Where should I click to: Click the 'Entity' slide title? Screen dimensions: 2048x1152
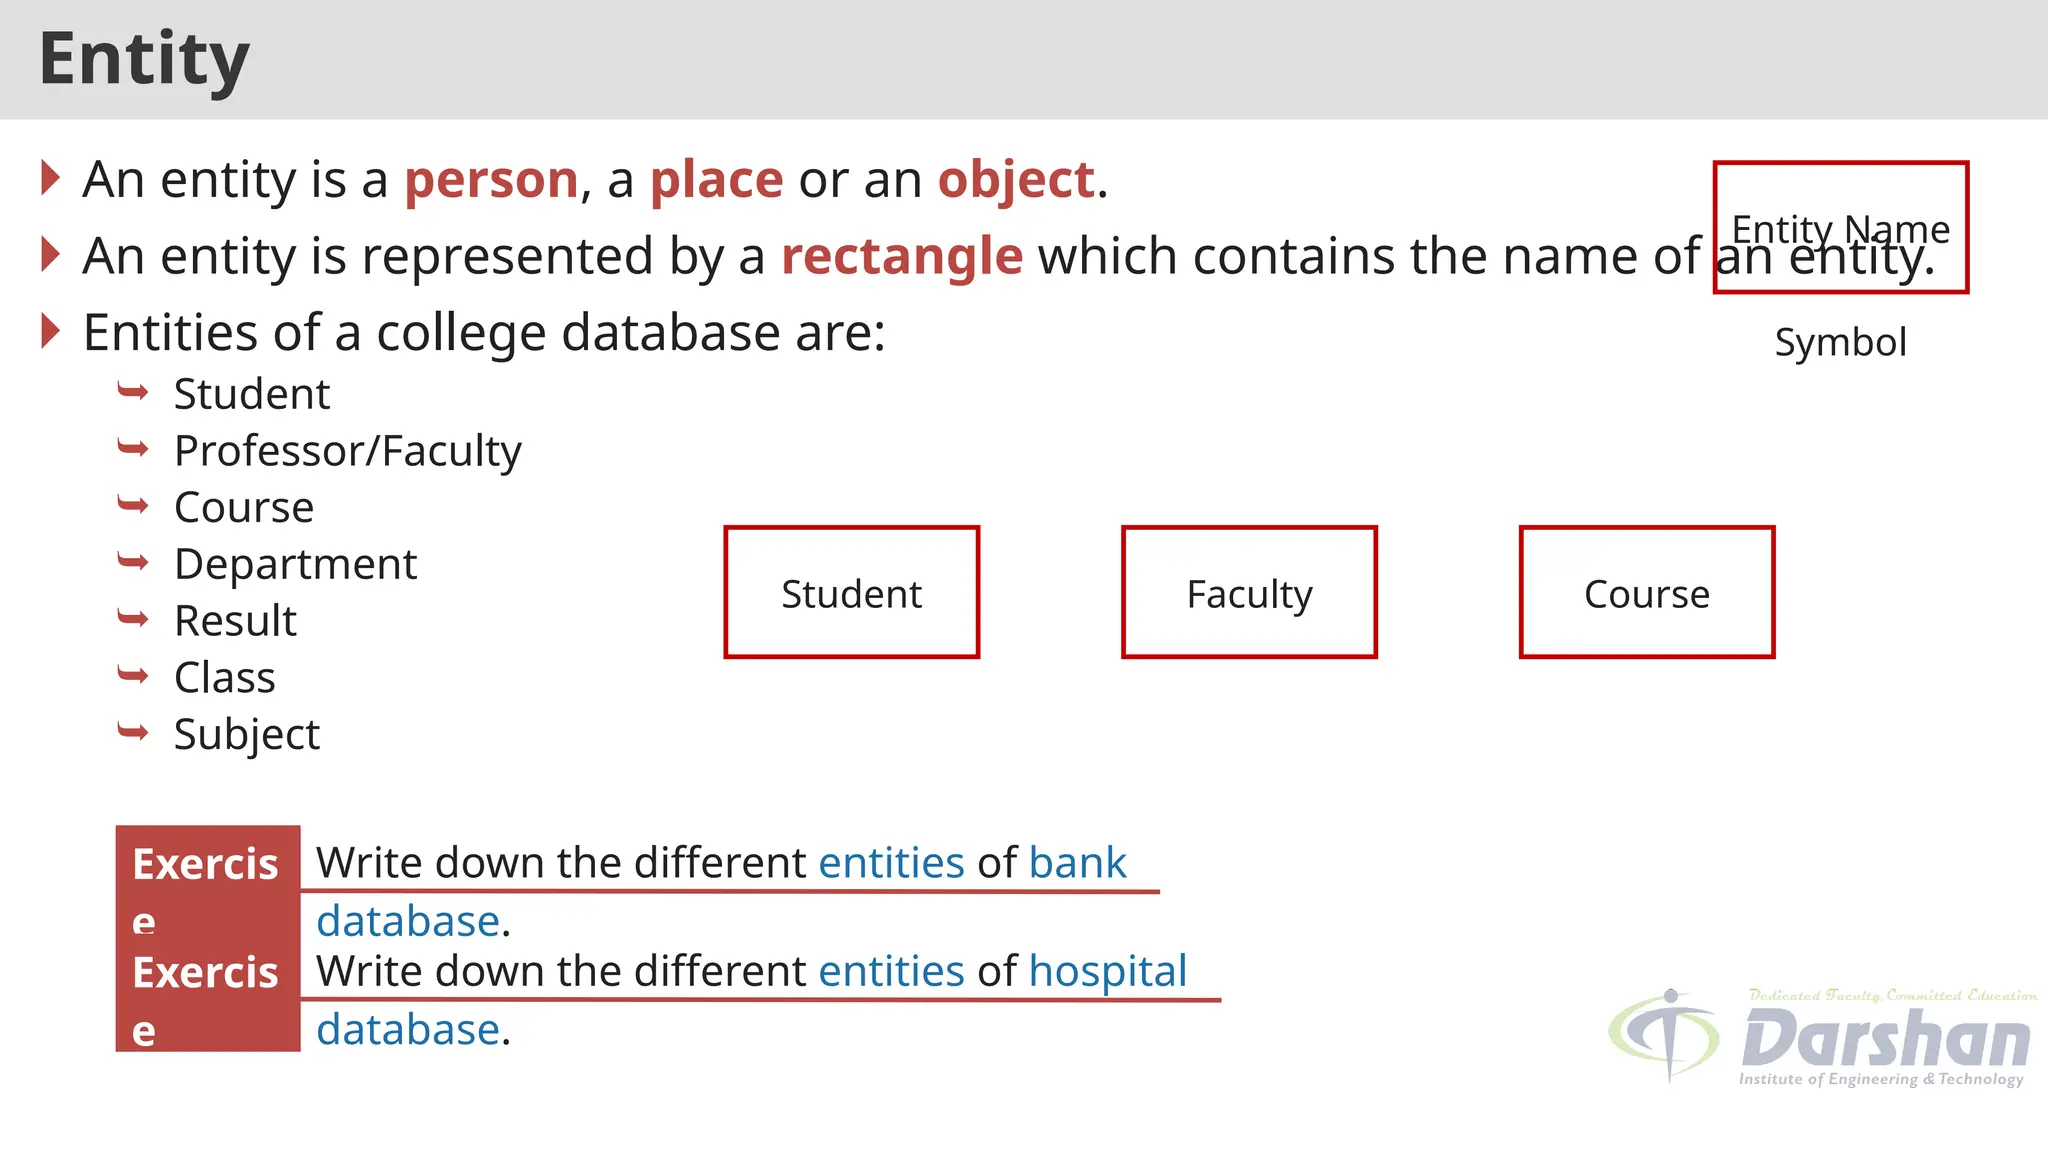pyautogui.click(x=144, y=59)
